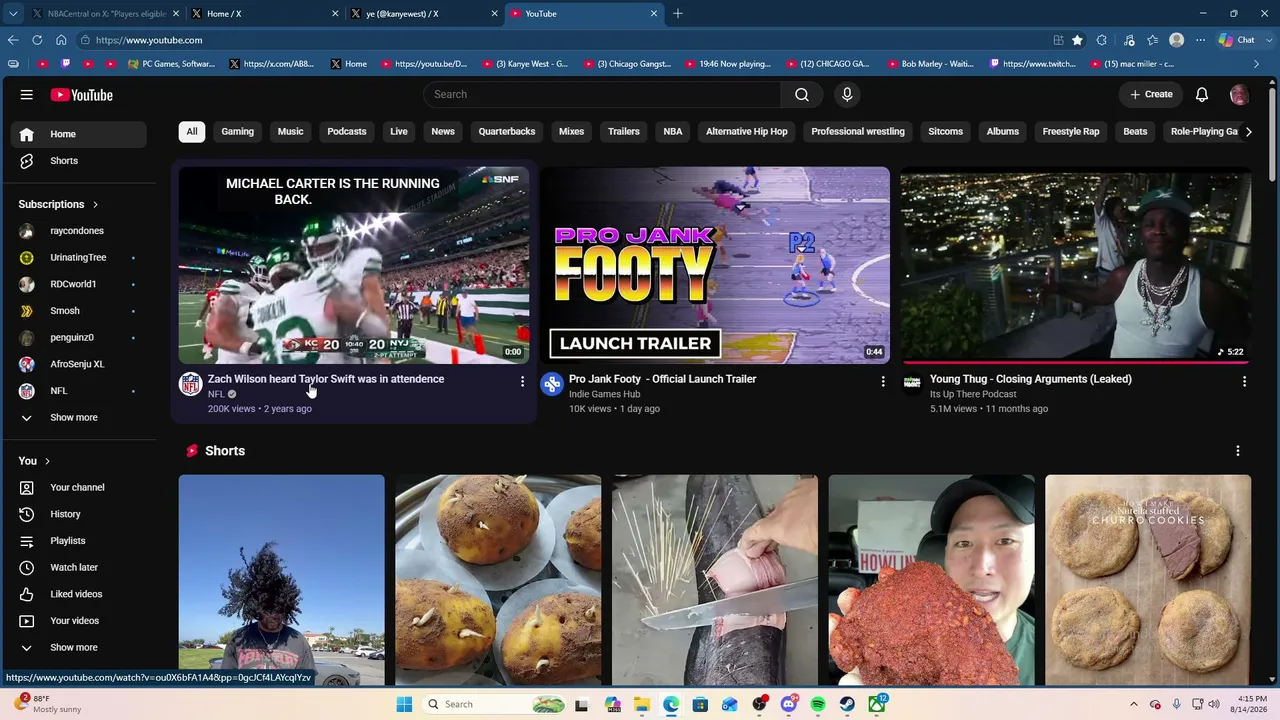Click the favorites star in the address bar

(1077, 40)
